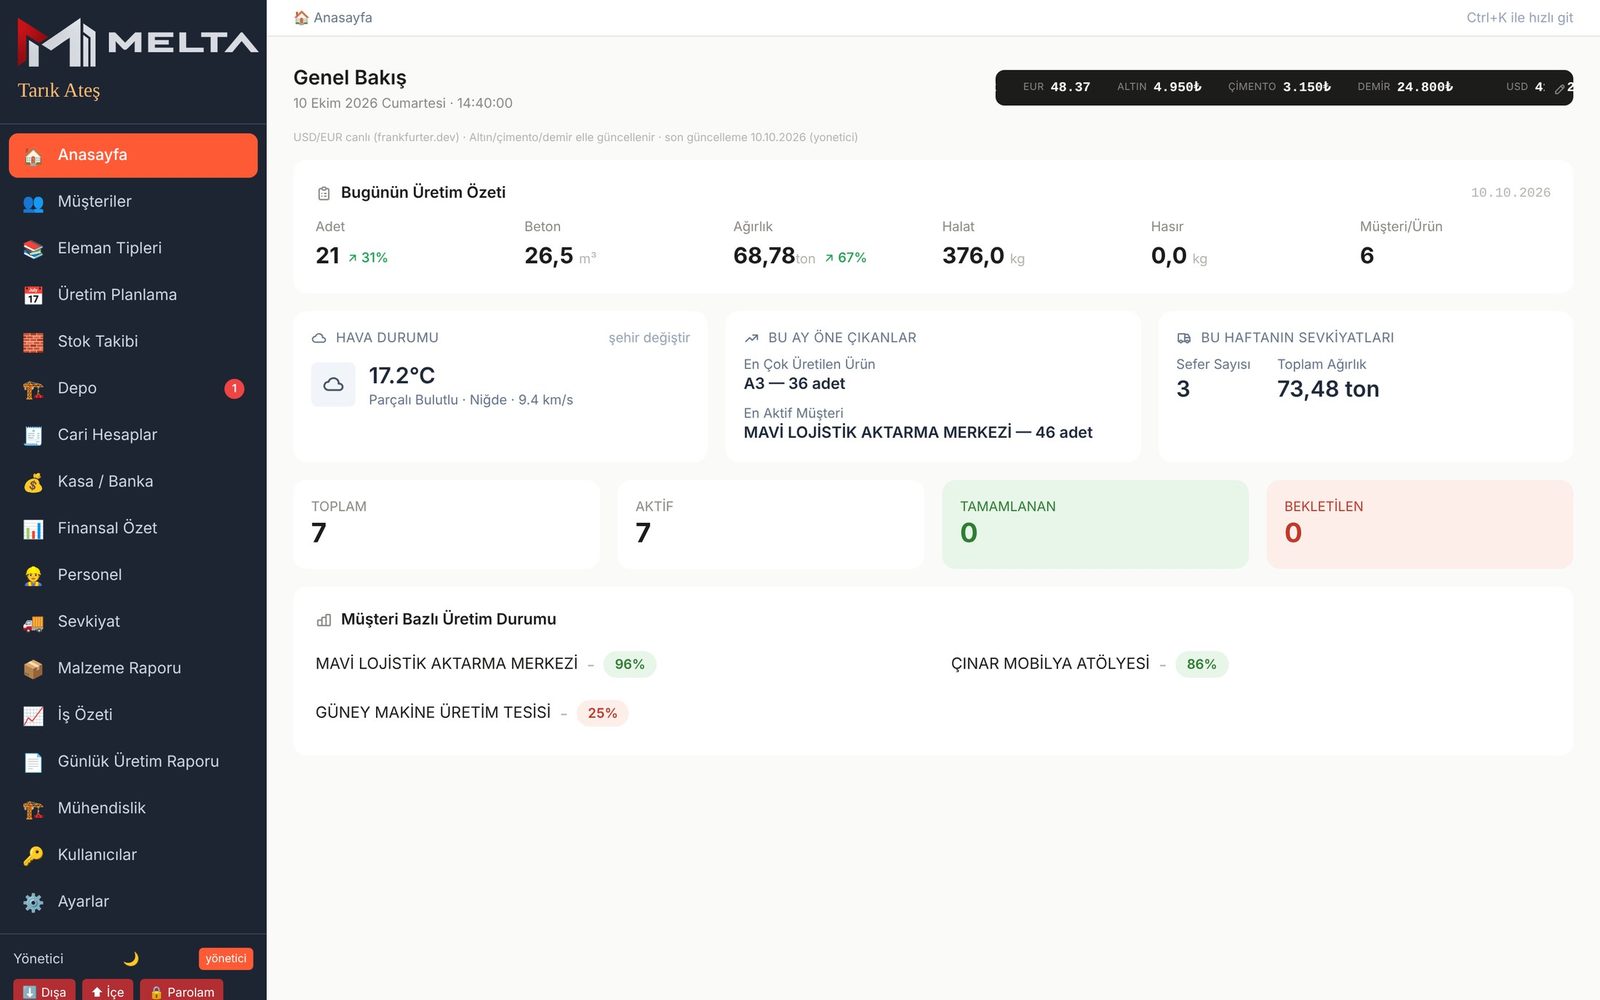Click the pencil edit icon on price ticker
The height and width of the screenshot is (1000, 1600).
coord(1559,88)
